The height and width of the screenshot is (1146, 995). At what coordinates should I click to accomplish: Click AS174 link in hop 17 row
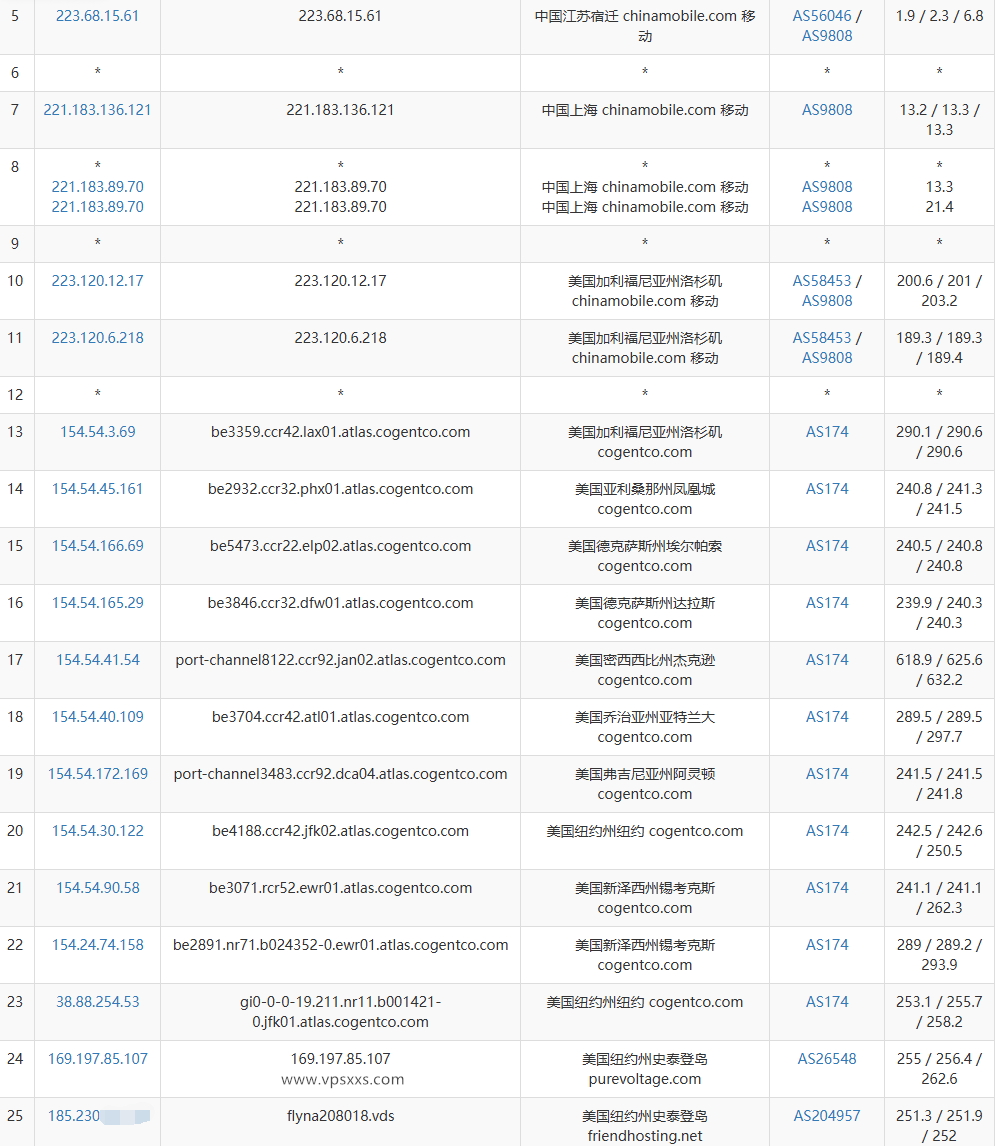pyautogui.click(x=827, y=660)
